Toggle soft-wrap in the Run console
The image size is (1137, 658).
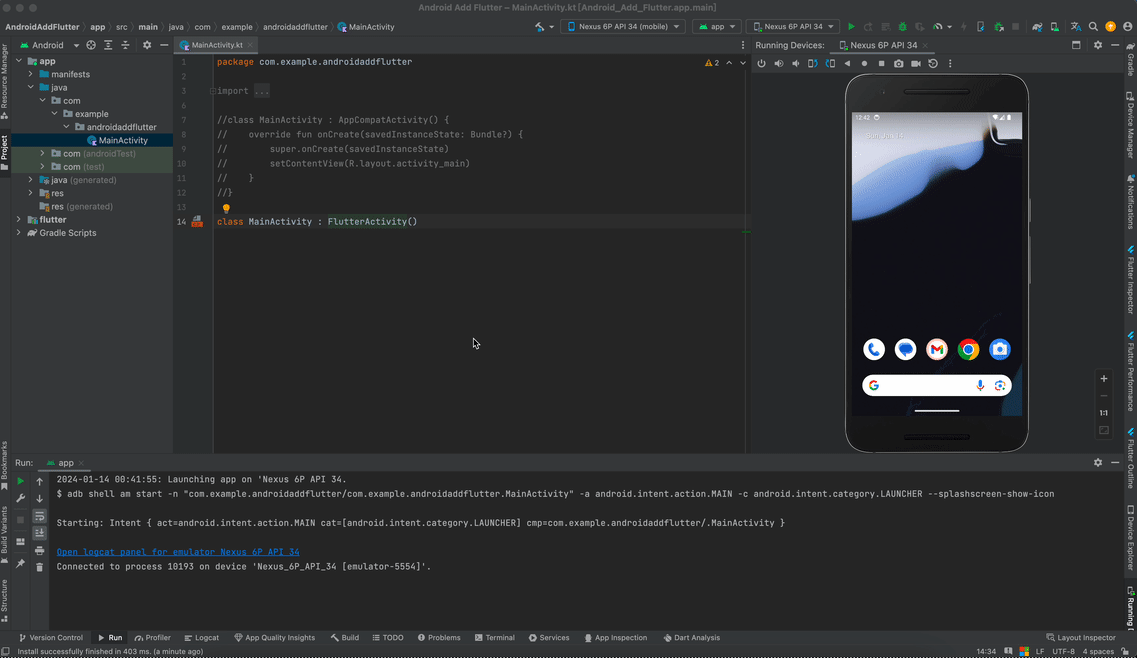click(x=40, y=517)
